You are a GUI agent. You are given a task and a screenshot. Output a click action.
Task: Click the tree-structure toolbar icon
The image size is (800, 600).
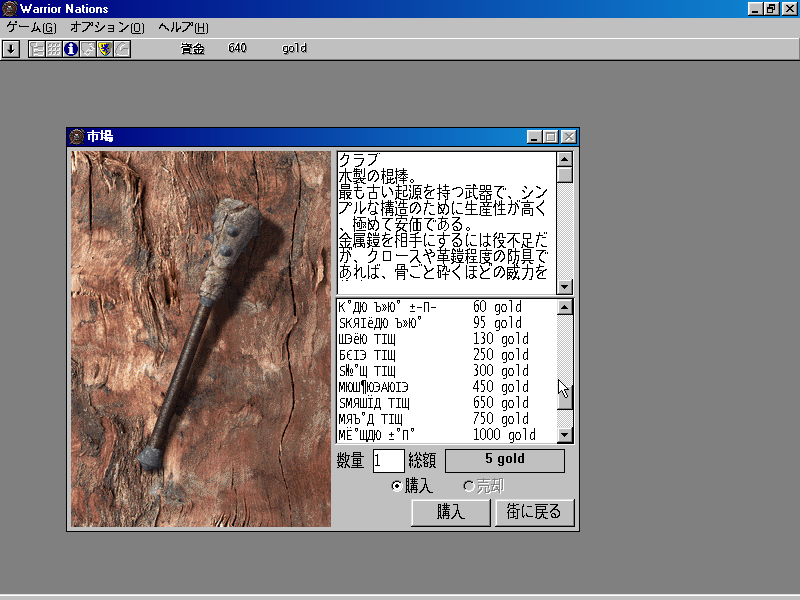[37, 48]
